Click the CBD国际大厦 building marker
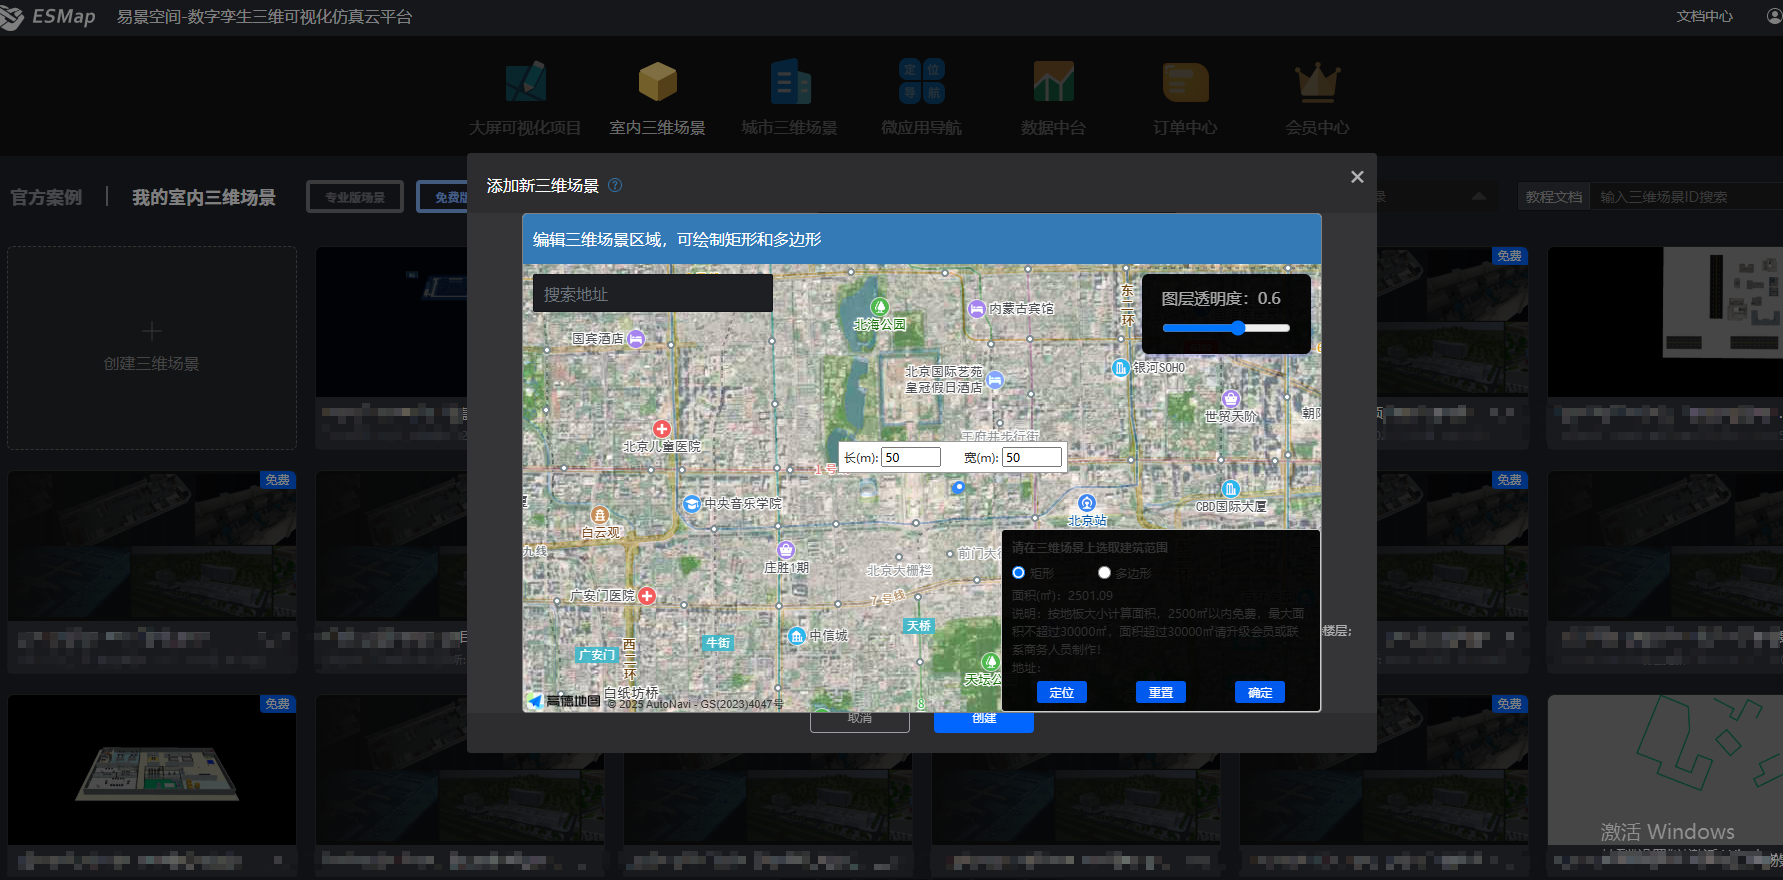 (1231, 489)
